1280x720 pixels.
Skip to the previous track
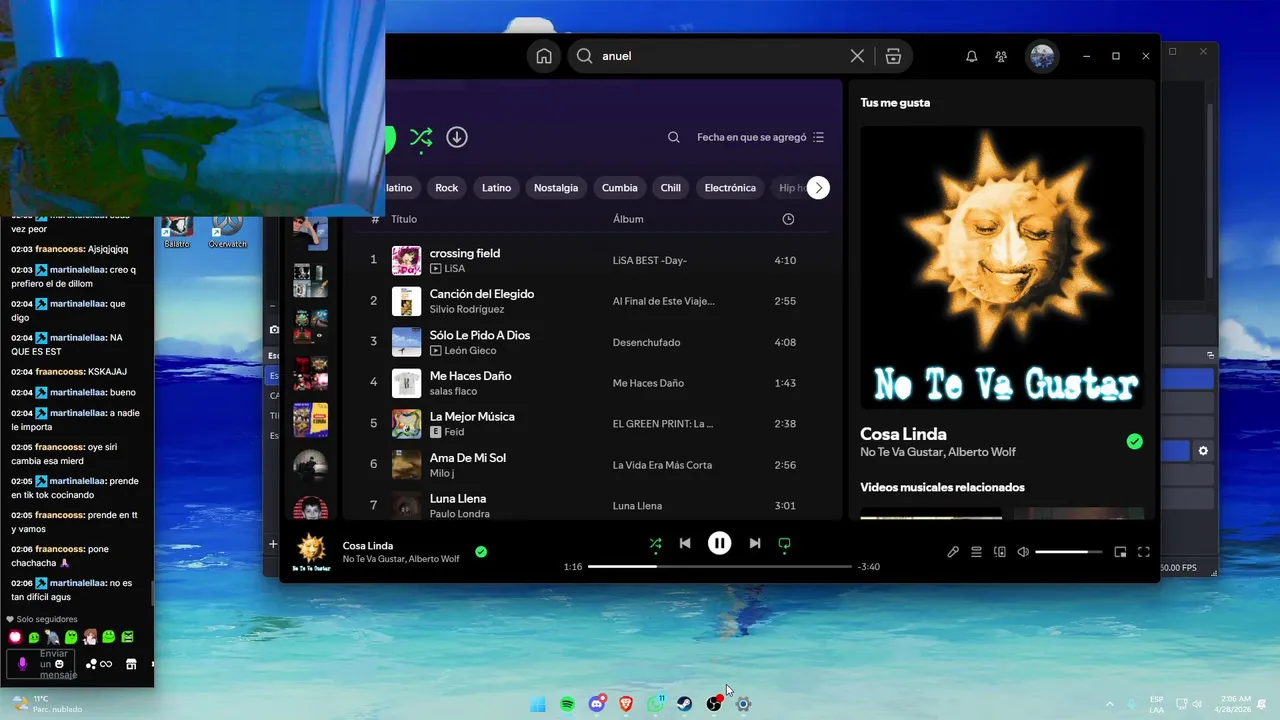pos(685,543)
